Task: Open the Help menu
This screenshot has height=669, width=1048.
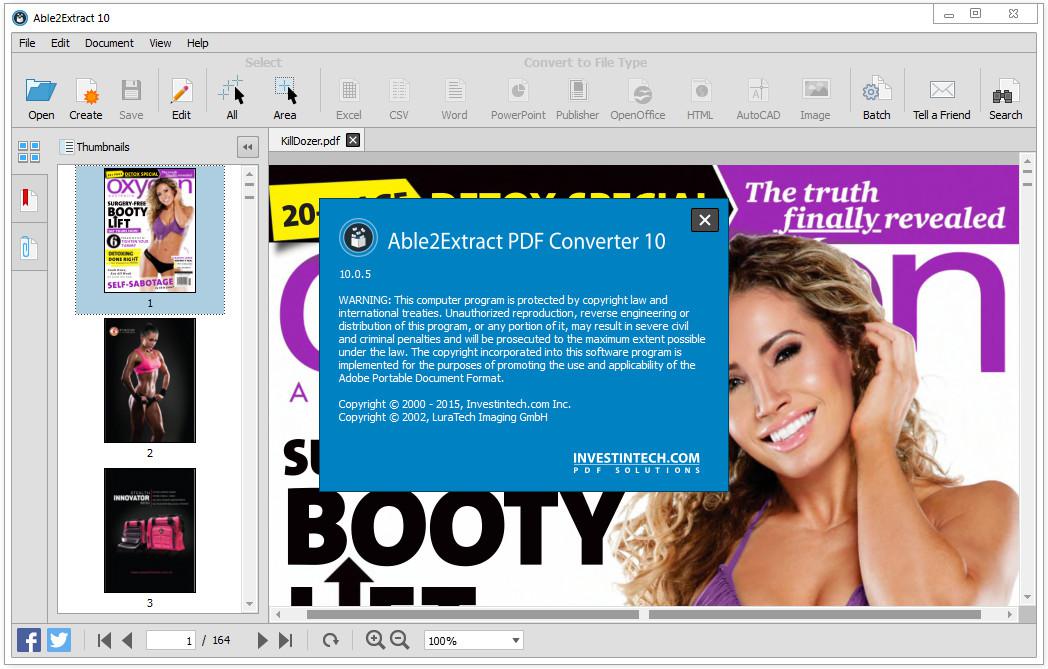Action: (x=197, y=43)
